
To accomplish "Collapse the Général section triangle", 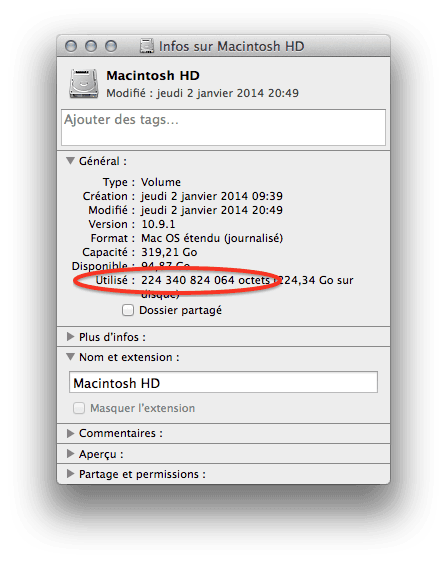I will tap(70, 160).
